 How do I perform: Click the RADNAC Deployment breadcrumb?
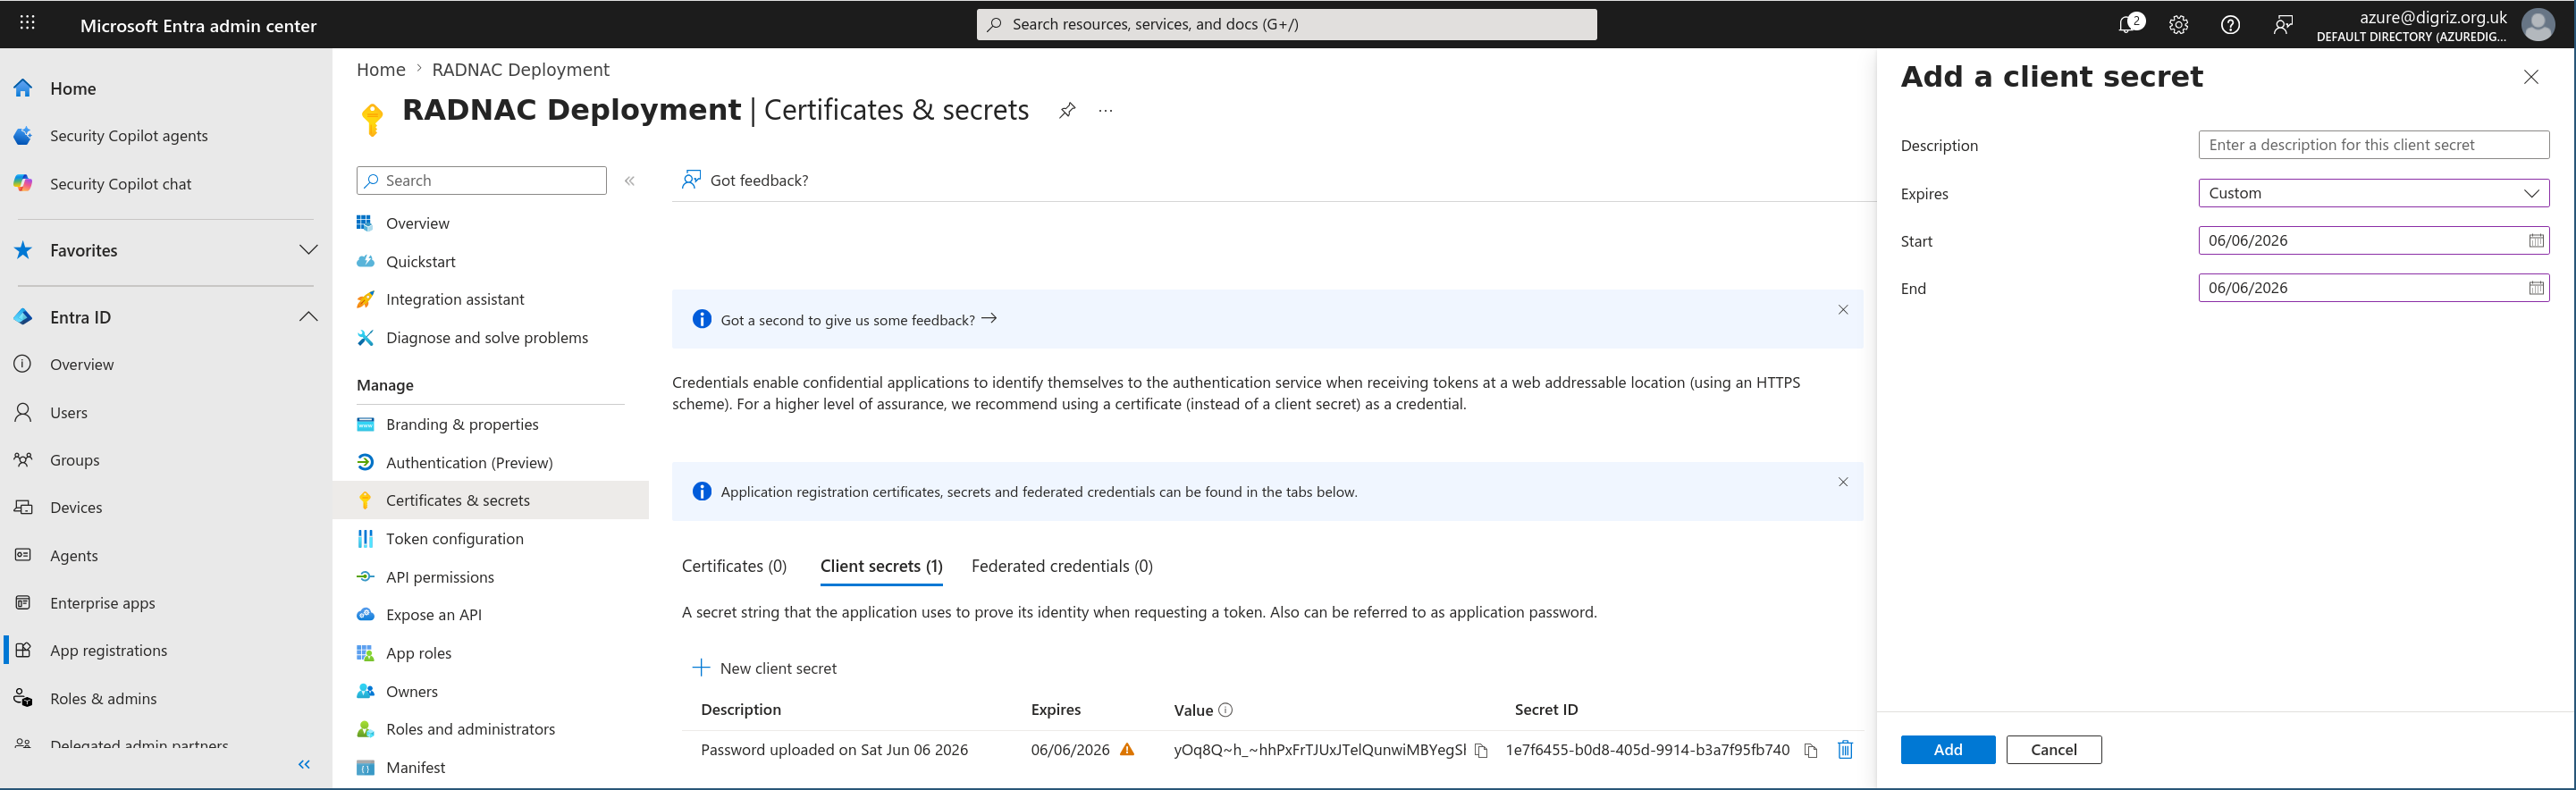pyautogui.click(x=520, y=69)
